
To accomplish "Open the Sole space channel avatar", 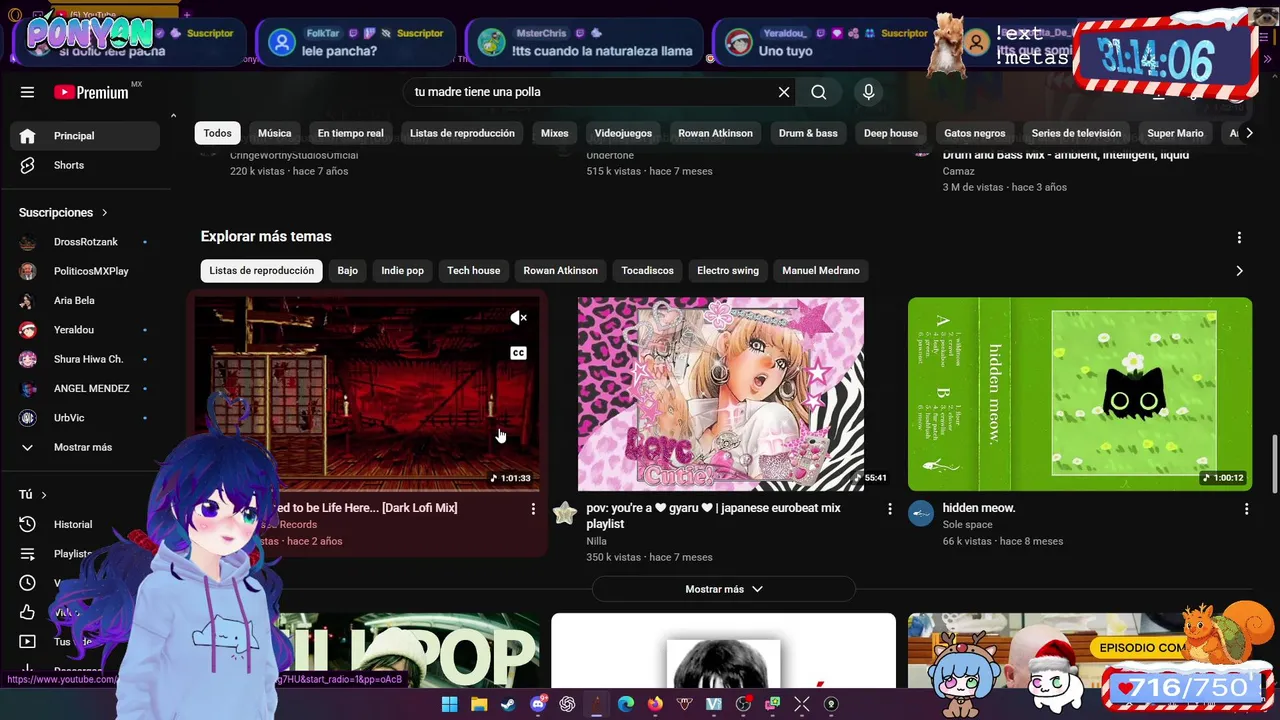I will coord(921,513).
